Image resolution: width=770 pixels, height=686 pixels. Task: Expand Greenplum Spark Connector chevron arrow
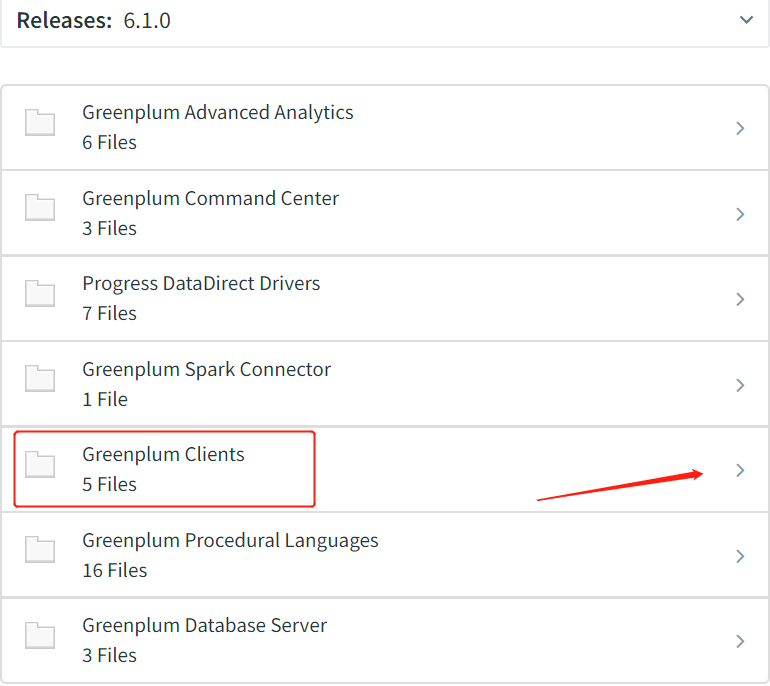(740, 385)
